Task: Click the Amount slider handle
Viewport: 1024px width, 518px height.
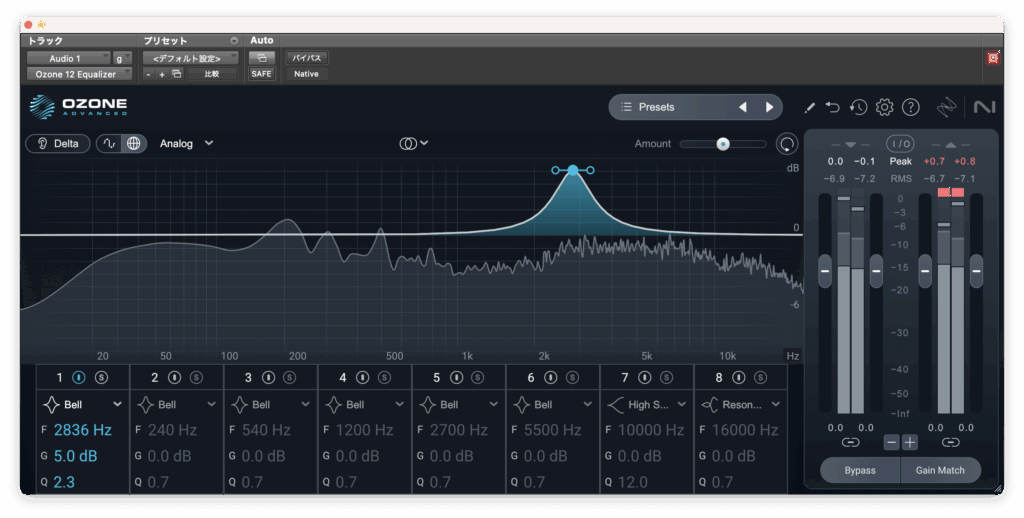Action: pyautogui.click(x=722, y=144)
